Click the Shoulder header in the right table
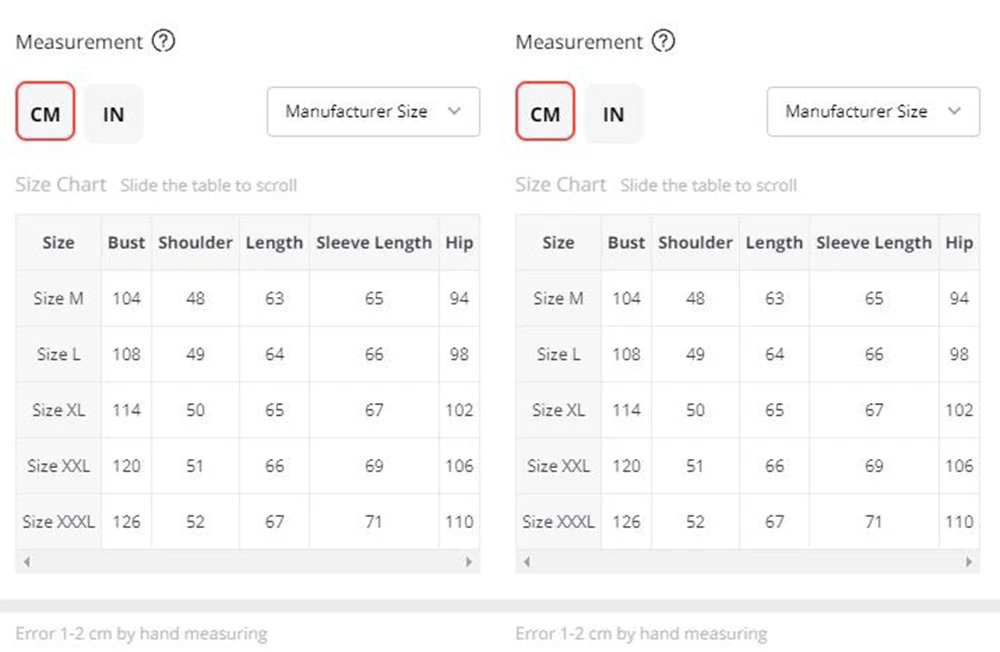The width and height of the screenshot is (1000, 652). 695,243
